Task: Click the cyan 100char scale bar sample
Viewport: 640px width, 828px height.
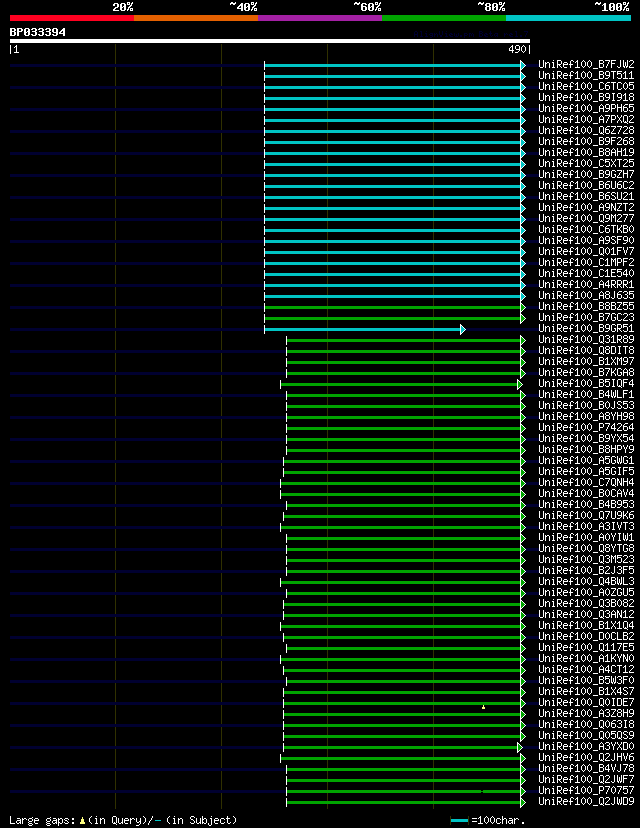Action: [x=459, y=821]
